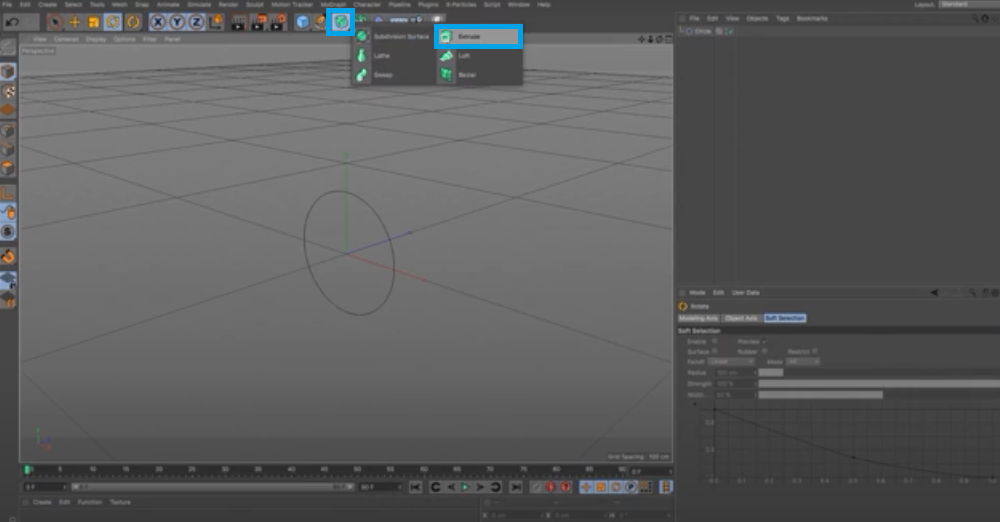Open the MoGraph menu
1000x522 pixels.
[x=333, y=4]
